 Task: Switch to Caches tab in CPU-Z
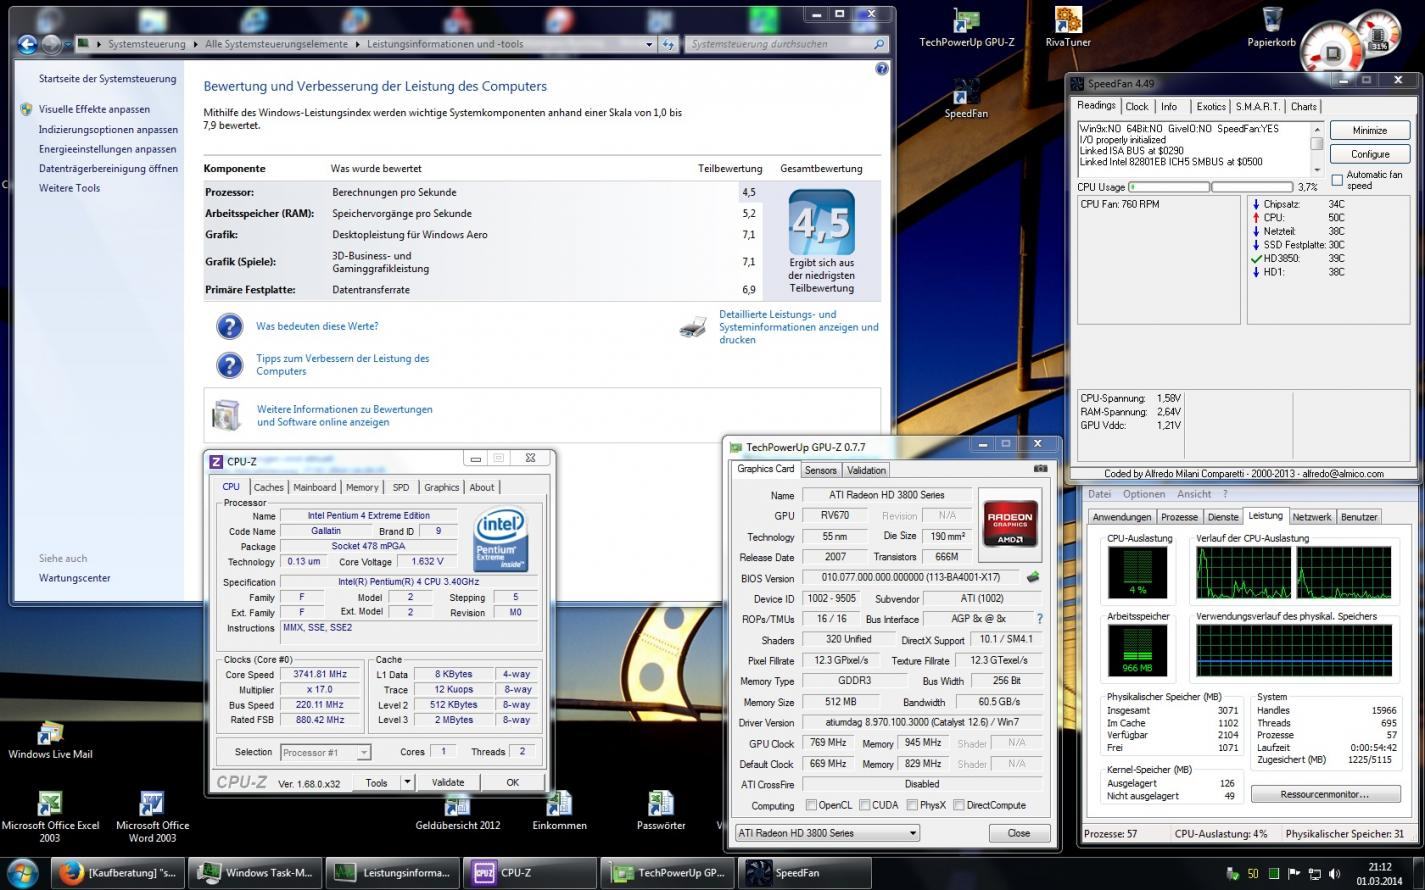268,487
